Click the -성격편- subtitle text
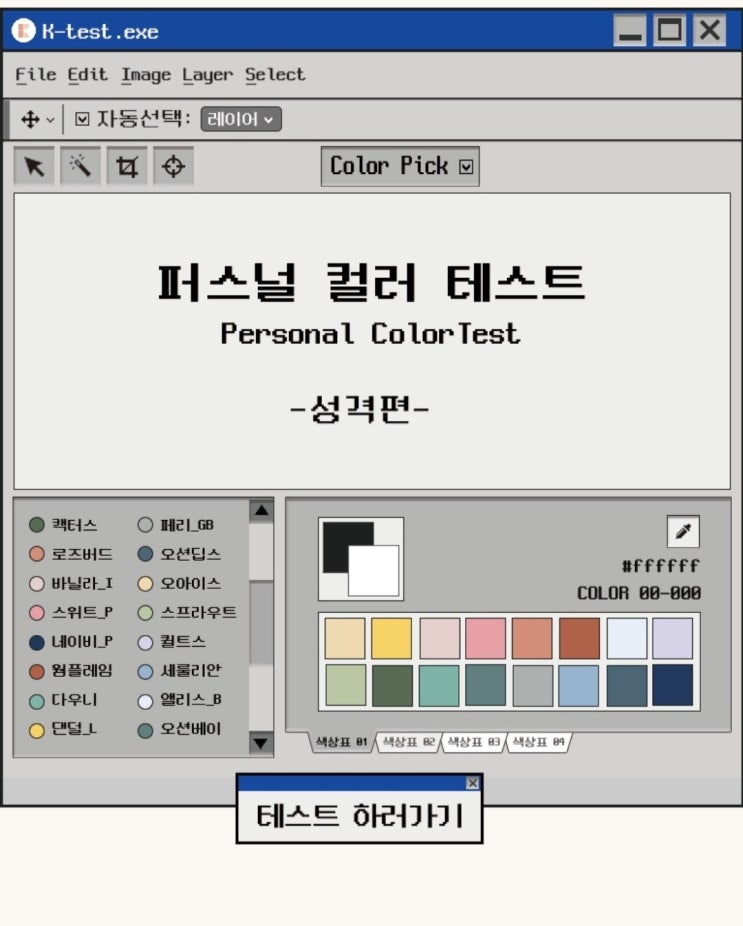This screenshot has width=743, height=926. (x=360, y=409)
